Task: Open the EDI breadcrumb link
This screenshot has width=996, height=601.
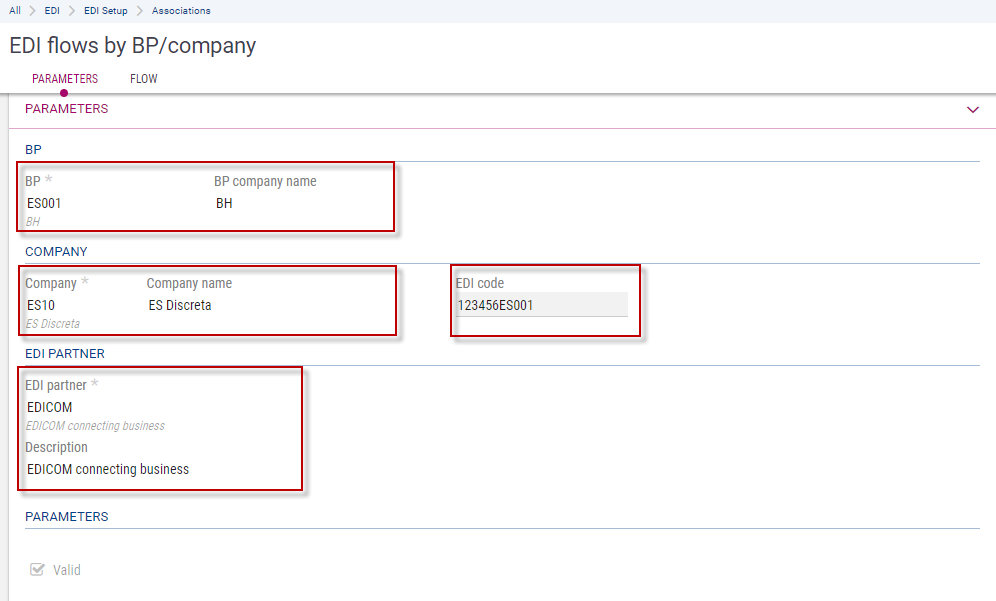Action: click(x=52, y=11)
